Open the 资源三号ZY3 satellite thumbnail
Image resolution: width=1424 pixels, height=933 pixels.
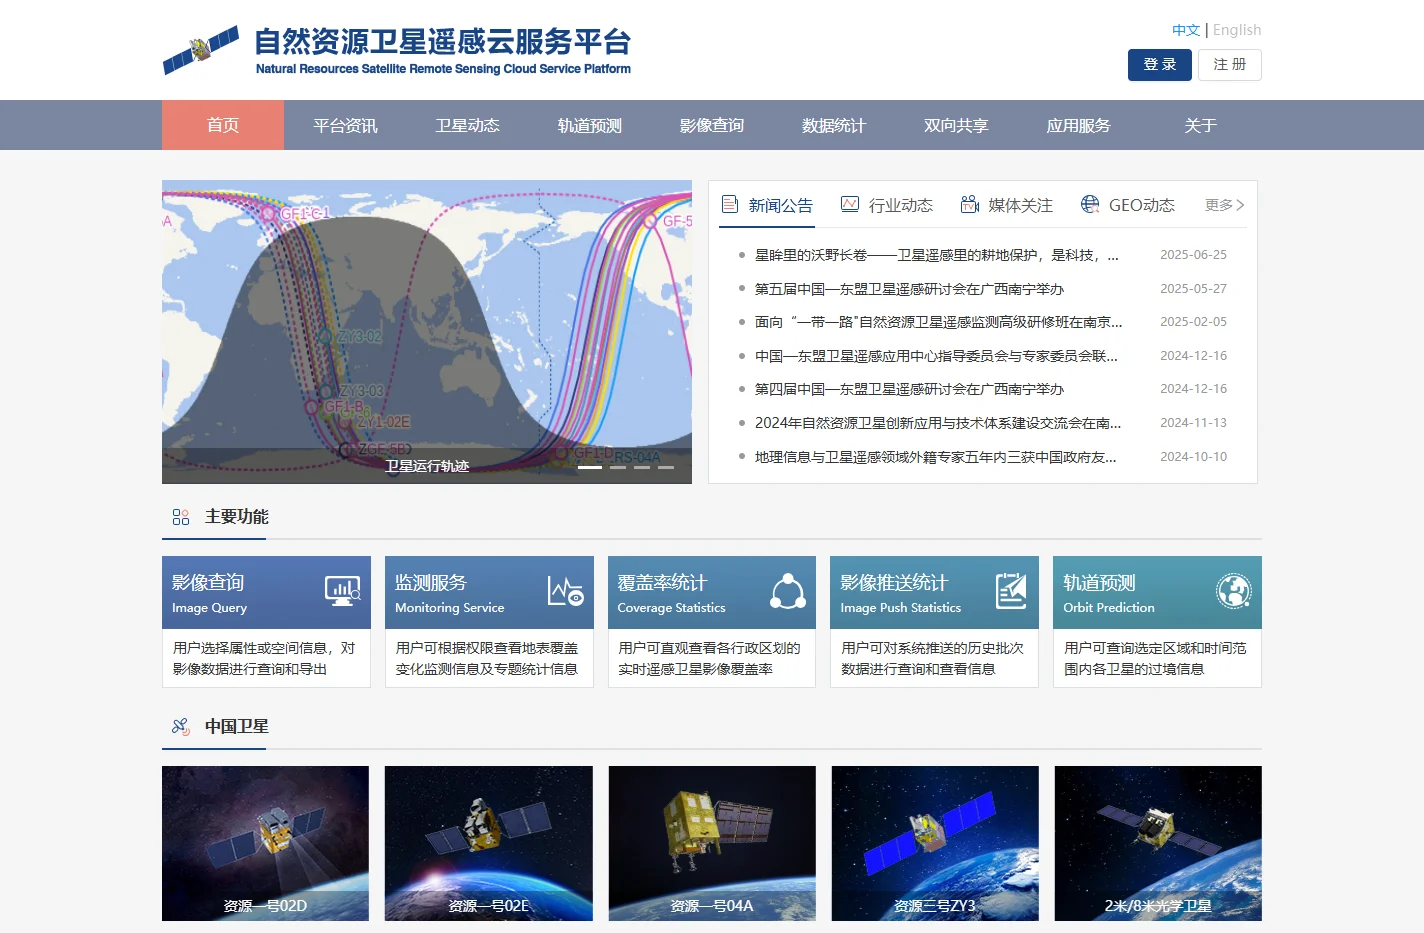tap(935, 843)
